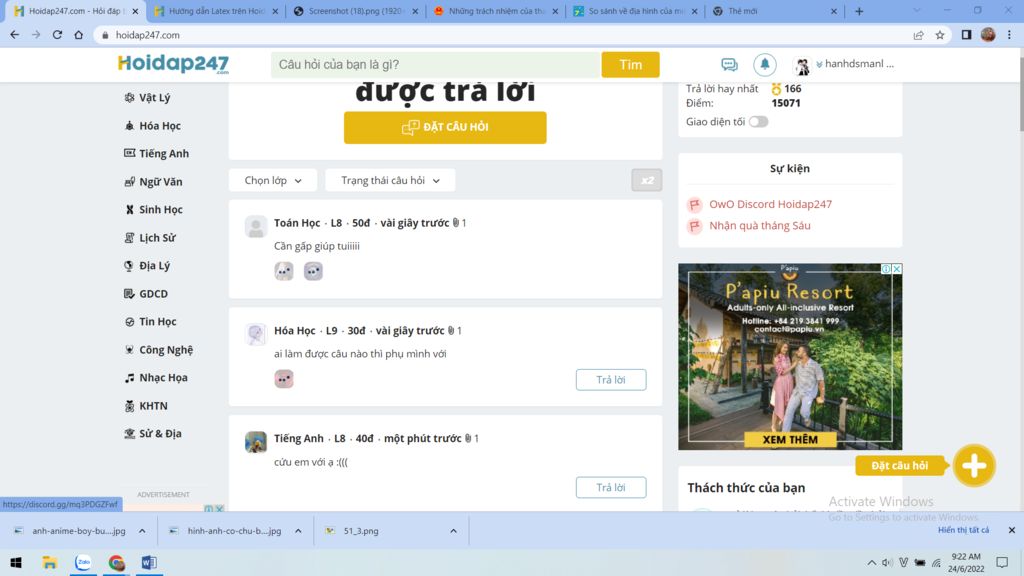Select the GDCD subject icon
This screenshot has height=576, width=1024.
[x=129, y=294]
